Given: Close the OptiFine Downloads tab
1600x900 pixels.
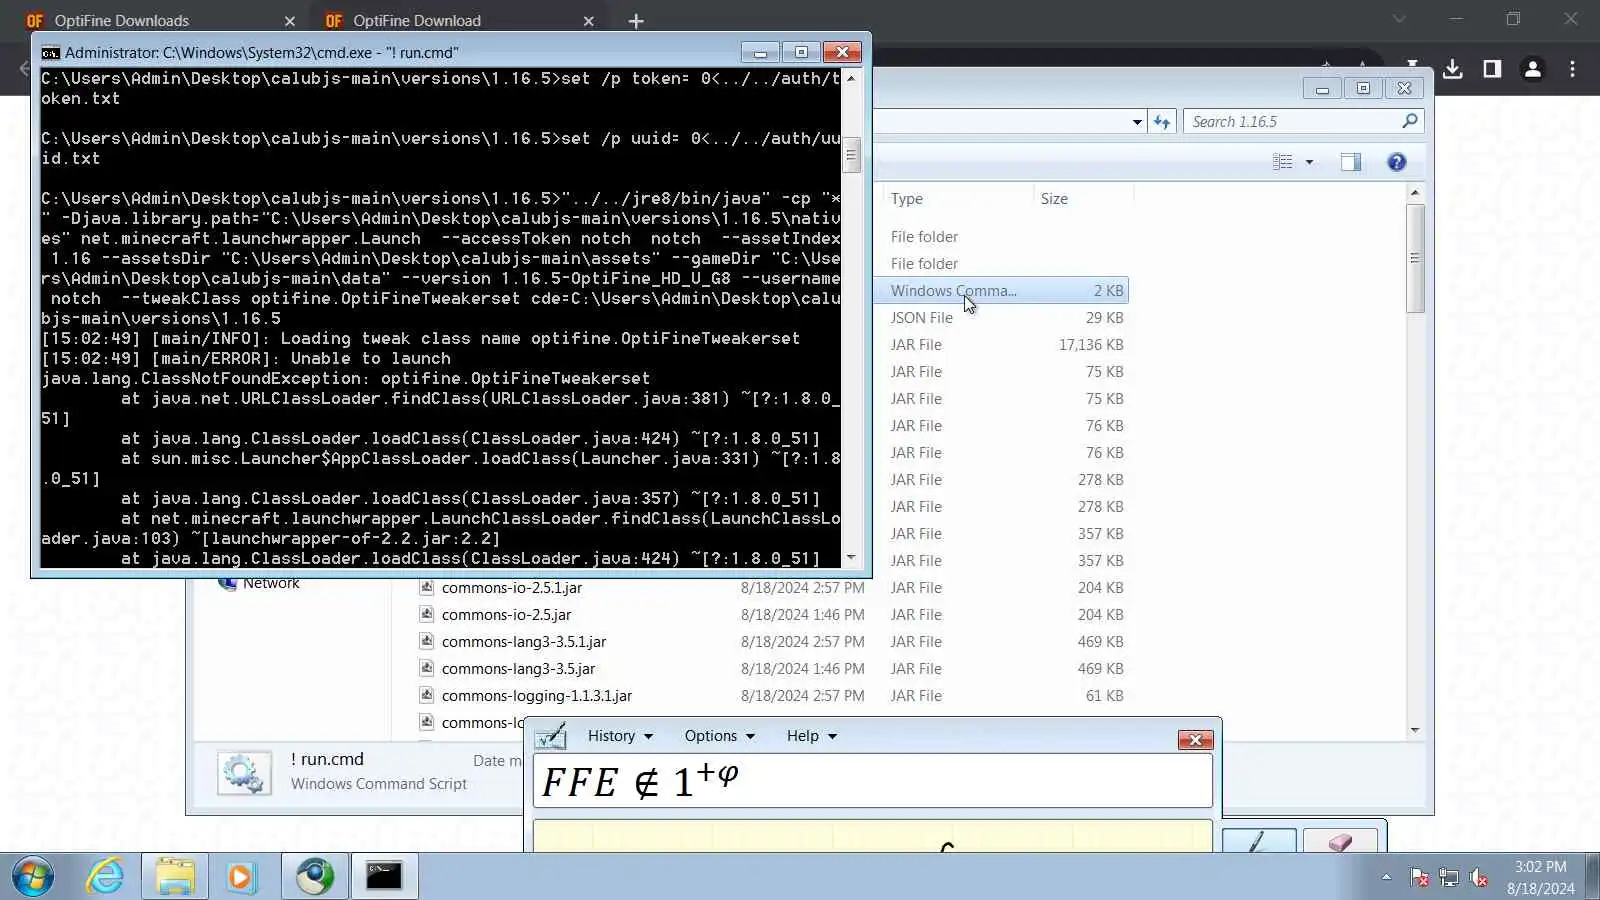Looking at the screenshot, I should point(290,21).
